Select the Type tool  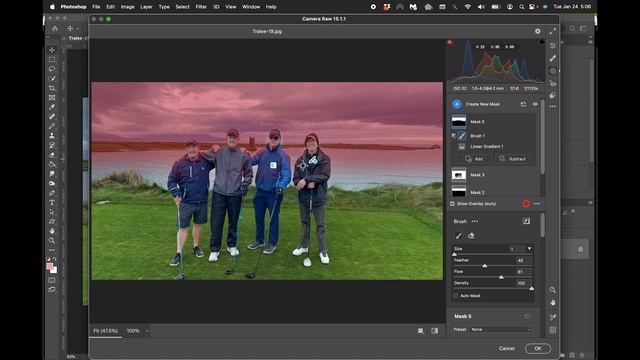click(x=52, y=203)
